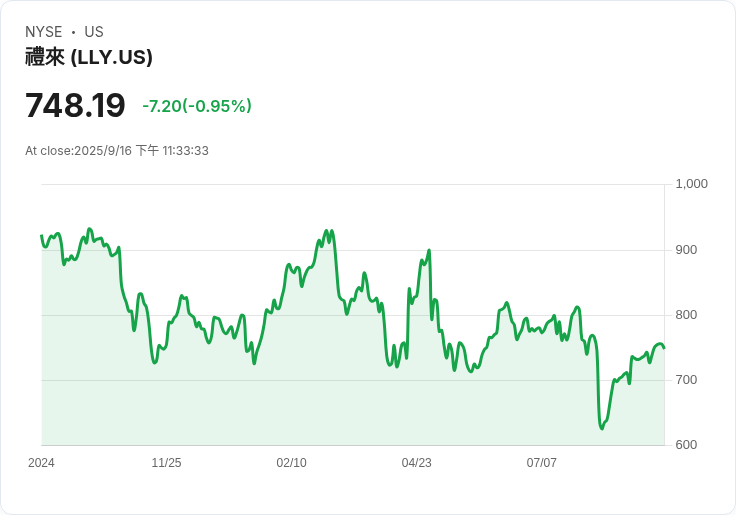The height and width of the screenshot is (515, 736).
Task: Select the 2024 x-axis date label
Action: click(x=41, y=463)
